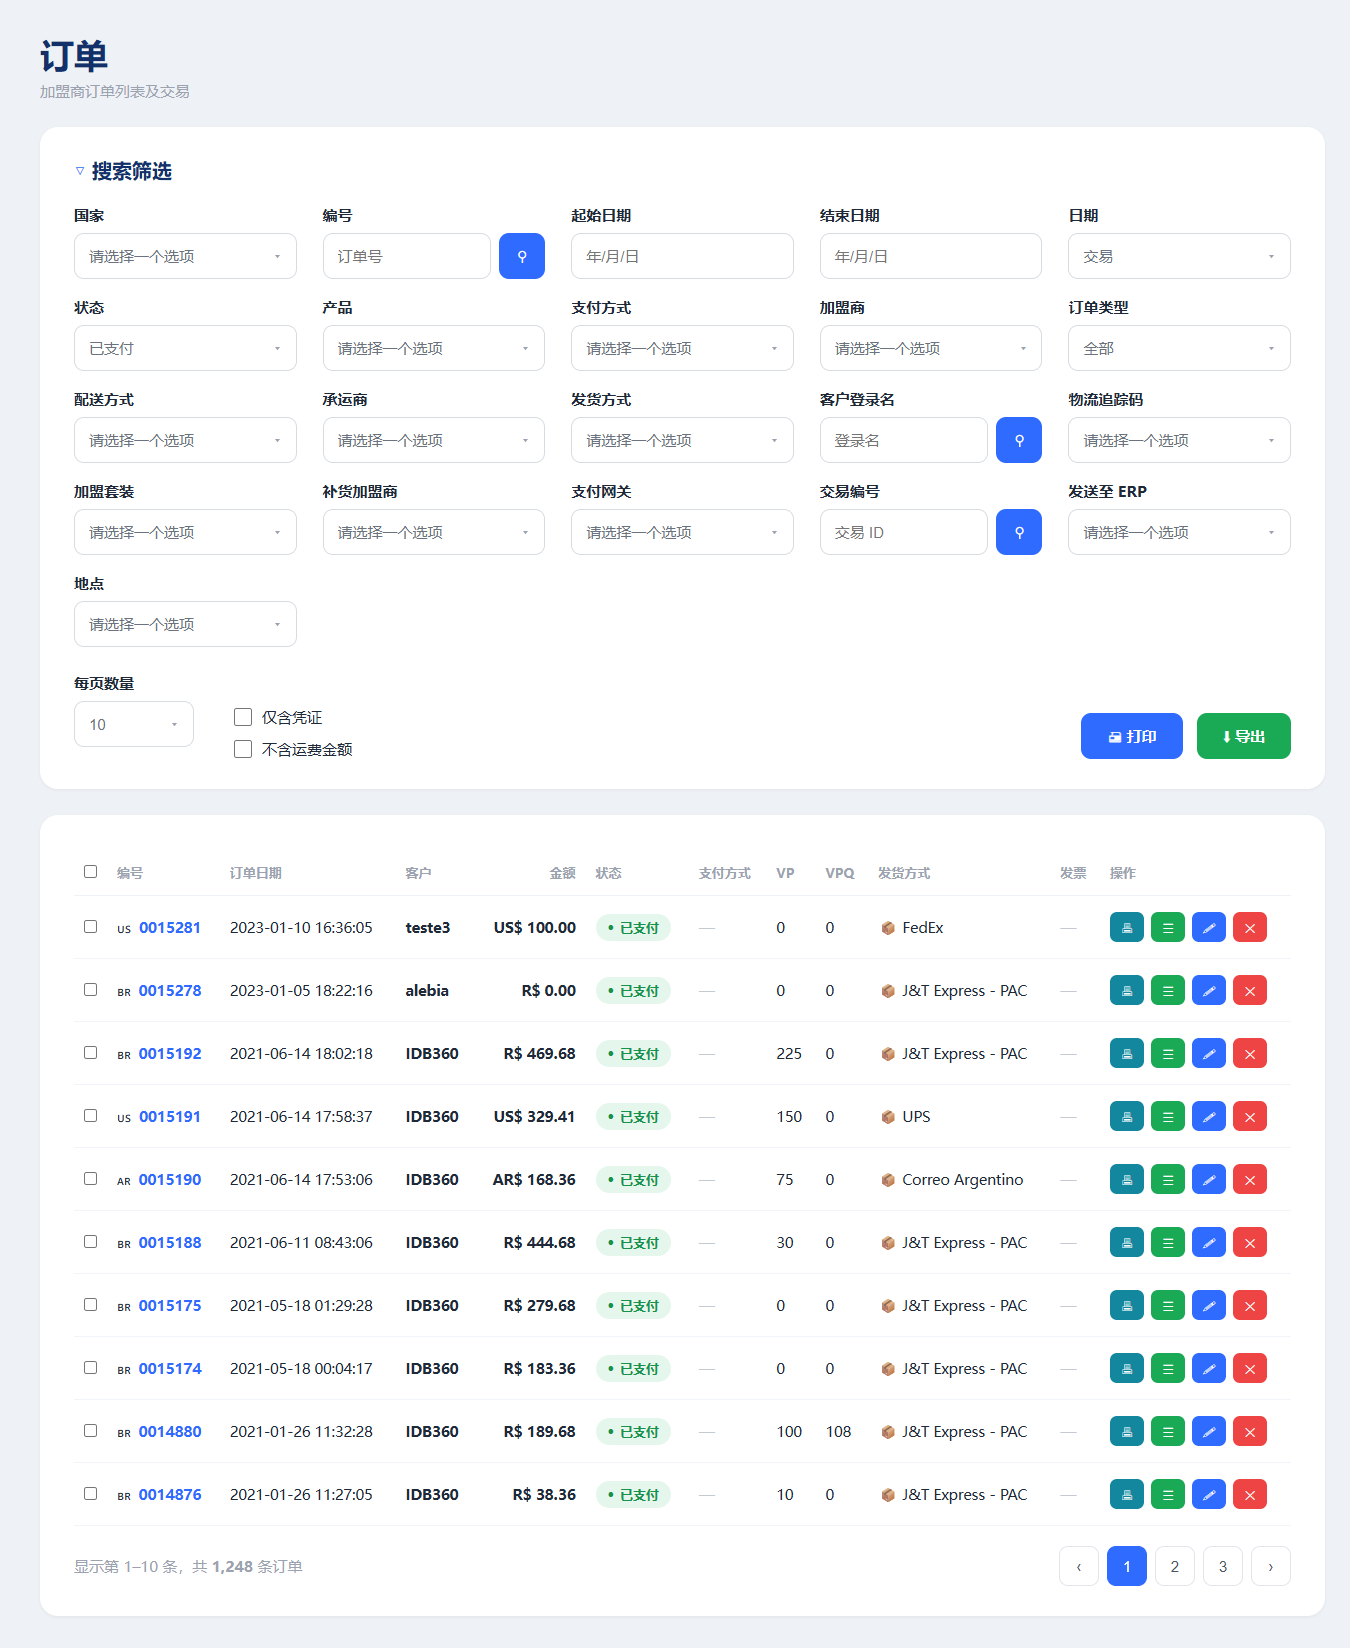Go to previous page with left arrow
This screenshot has width=1350, height=1648.
(1079, 1566)
